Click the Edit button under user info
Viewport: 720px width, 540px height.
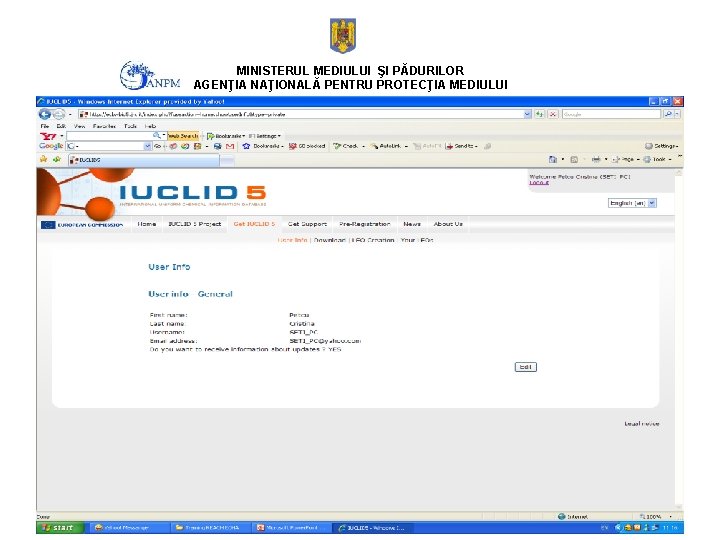tap(525, 367)
